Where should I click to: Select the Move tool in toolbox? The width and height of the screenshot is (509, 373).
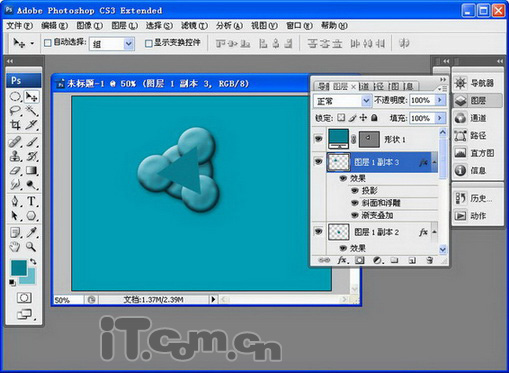32,97
